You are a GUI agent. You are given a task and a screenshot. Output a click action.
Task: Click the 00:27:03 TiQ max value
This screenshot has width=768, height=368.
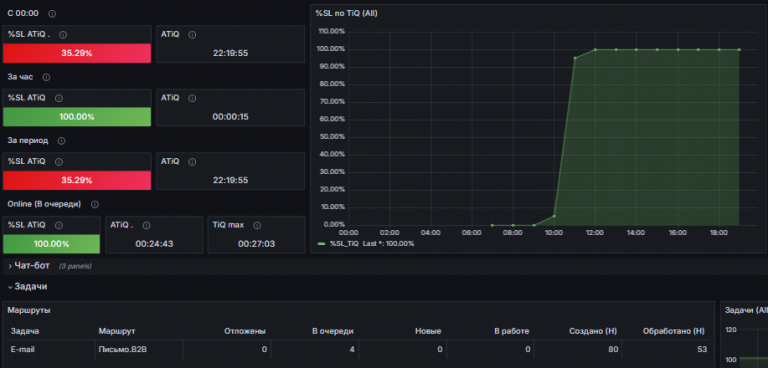click(256, 244)
